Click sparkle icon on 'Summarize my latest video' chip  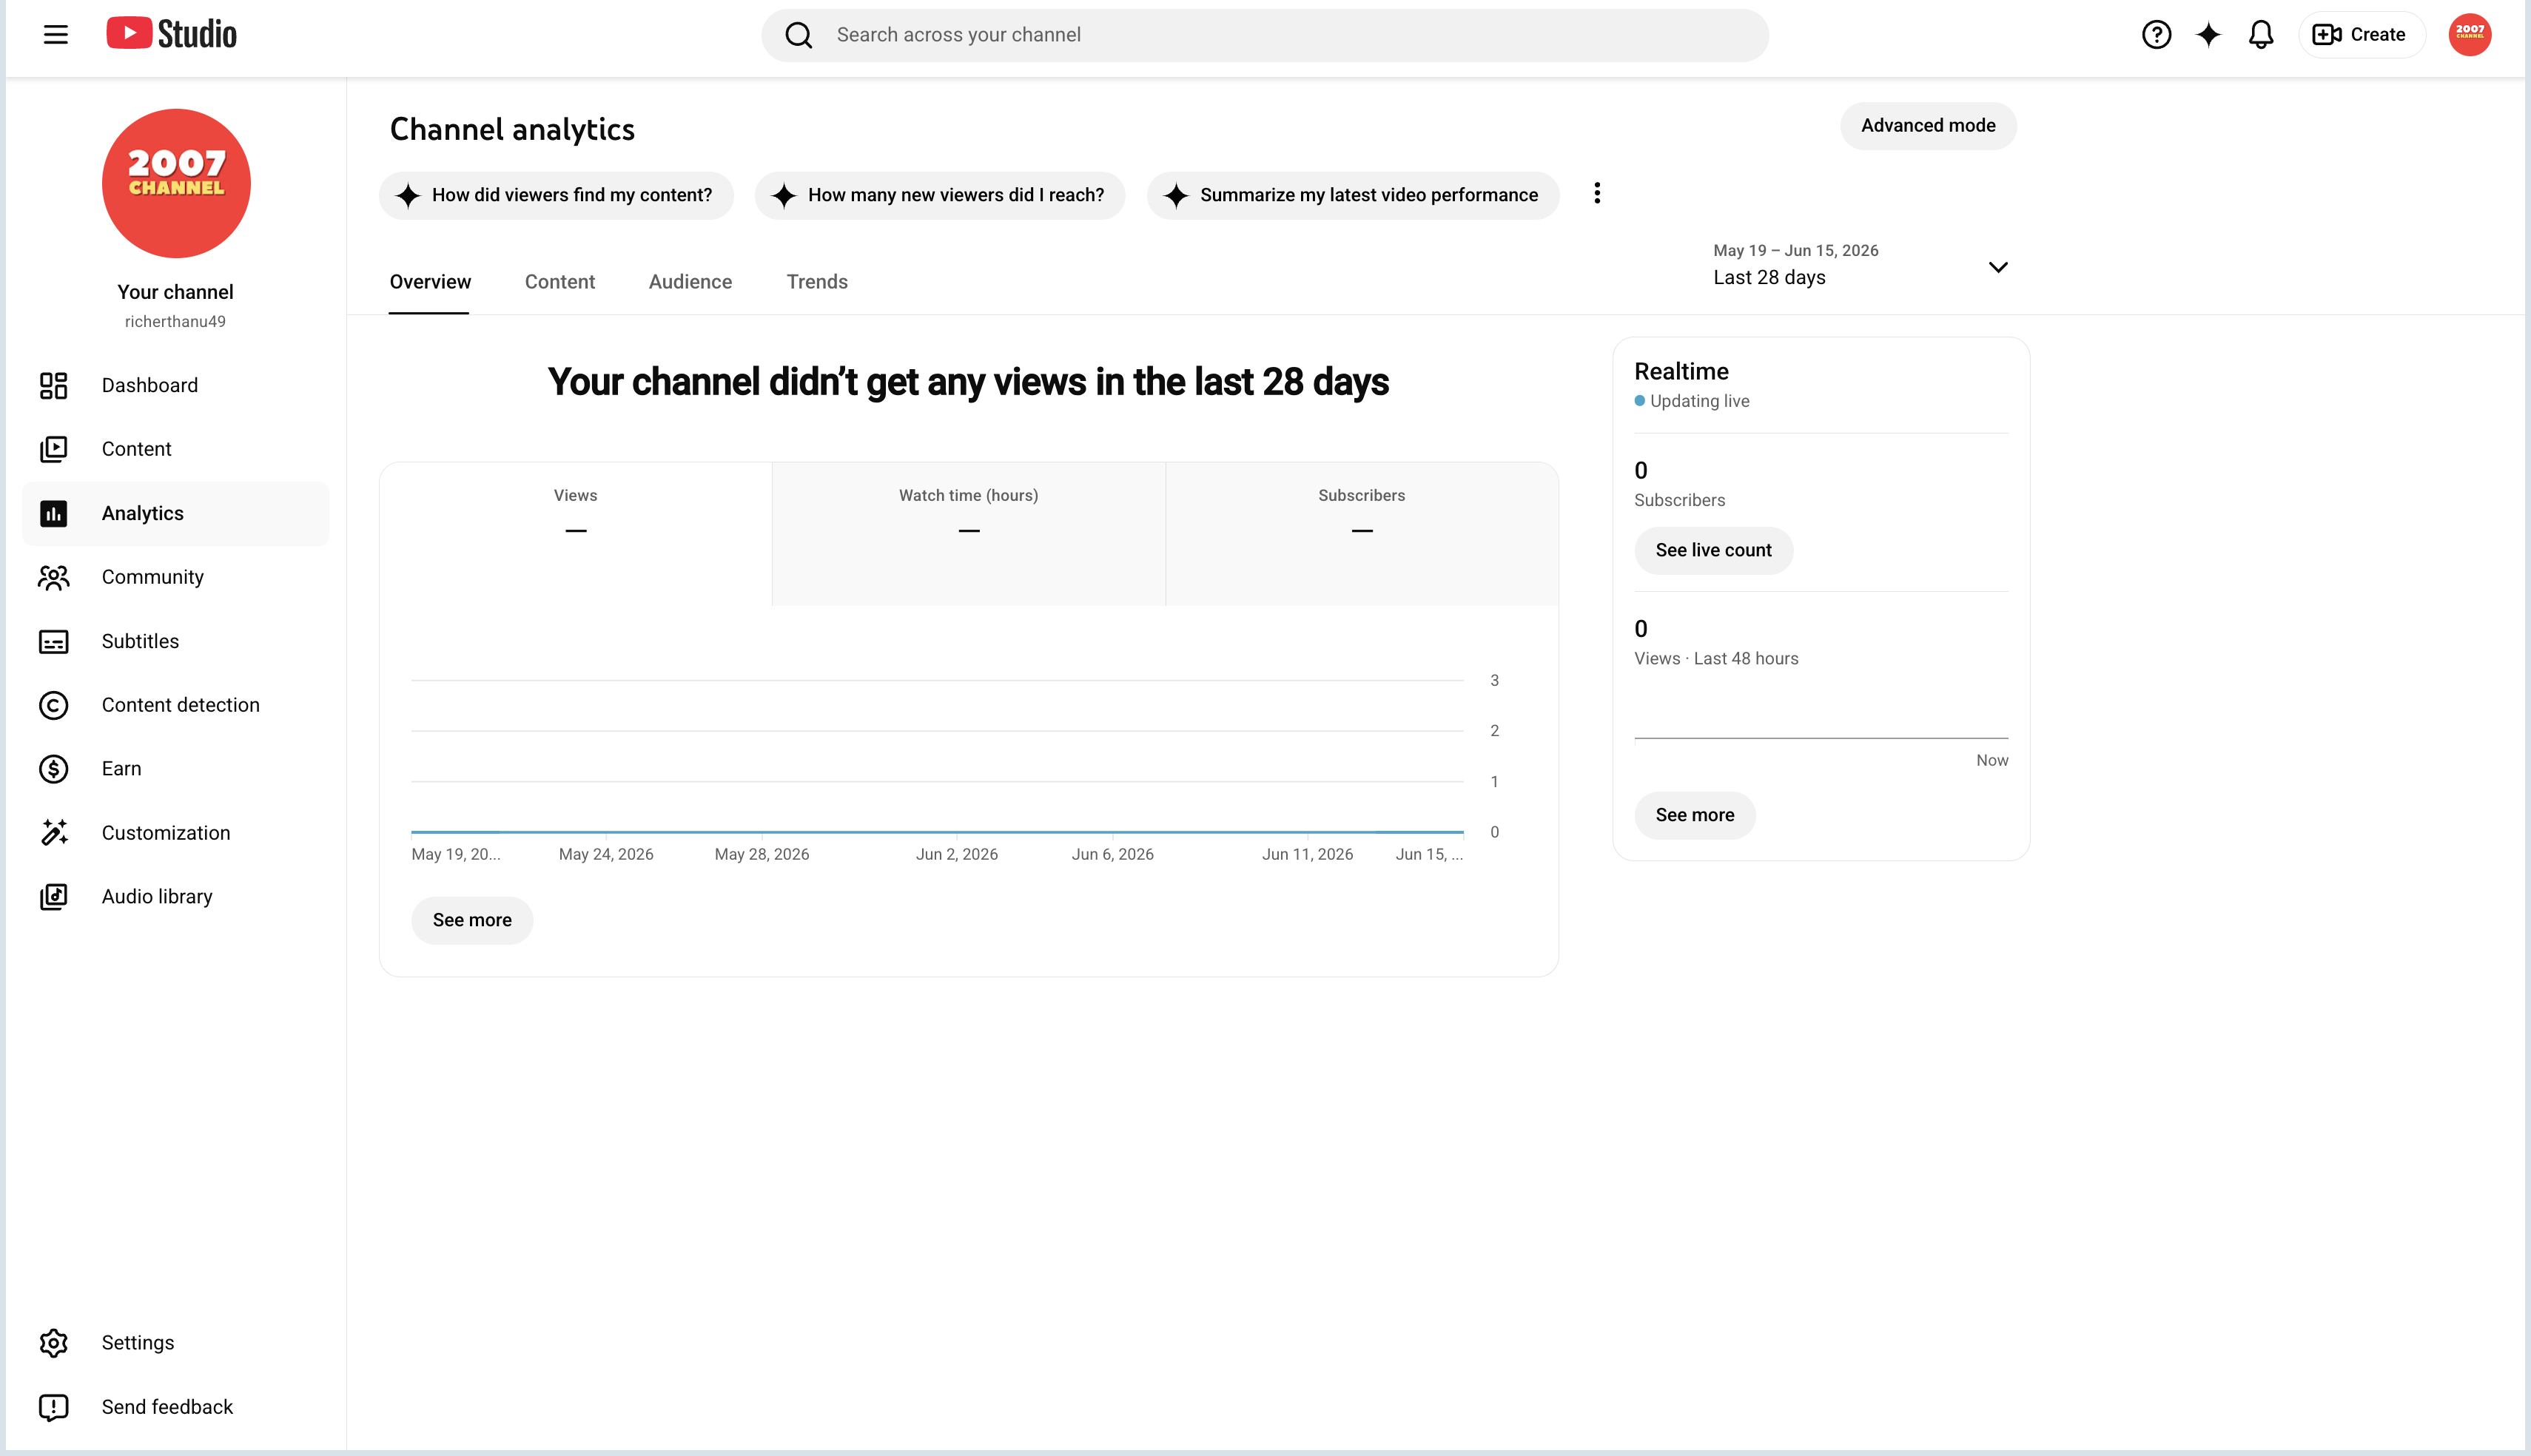(x=1176, y=195)
